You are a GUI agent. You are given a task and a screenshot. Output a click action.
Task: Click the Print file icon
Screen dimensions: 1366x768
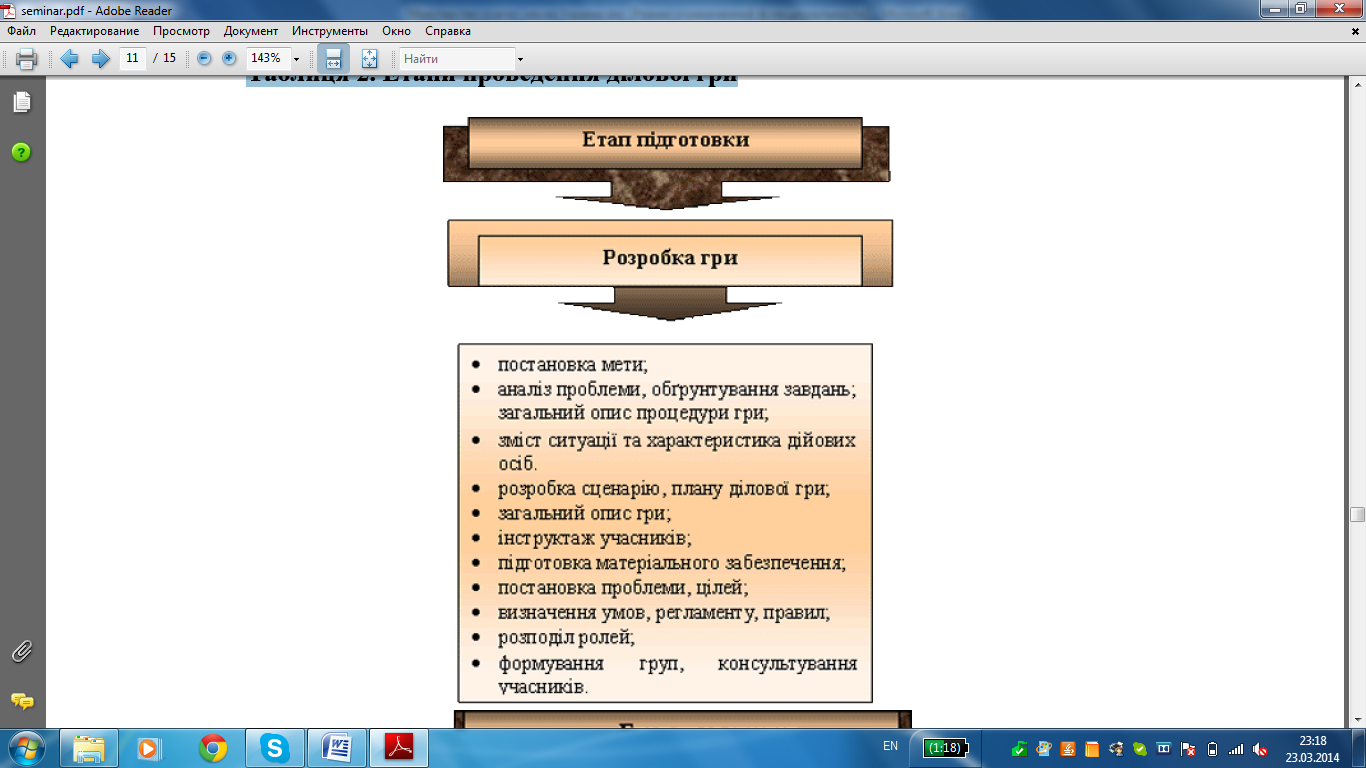26,59
